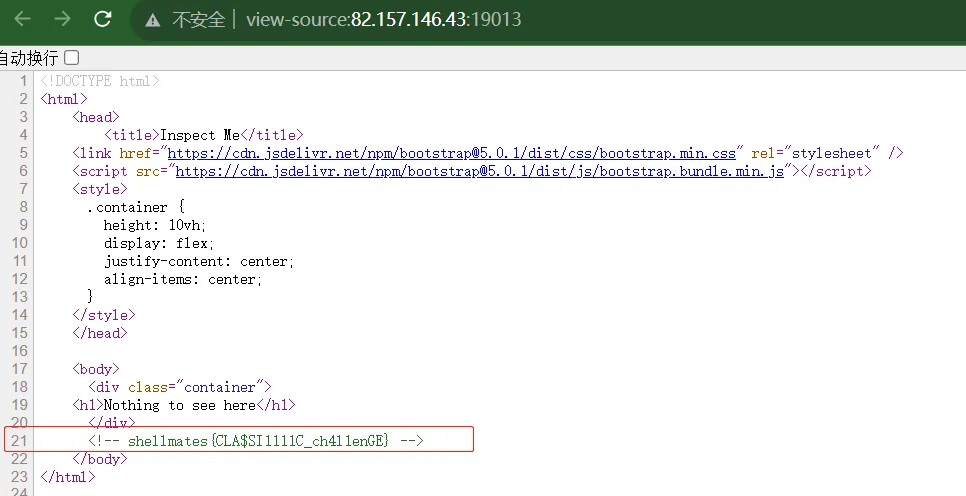Reload the page with refresh icon
The width and height of the screenshot is (966, 496).
coord(102,19)
